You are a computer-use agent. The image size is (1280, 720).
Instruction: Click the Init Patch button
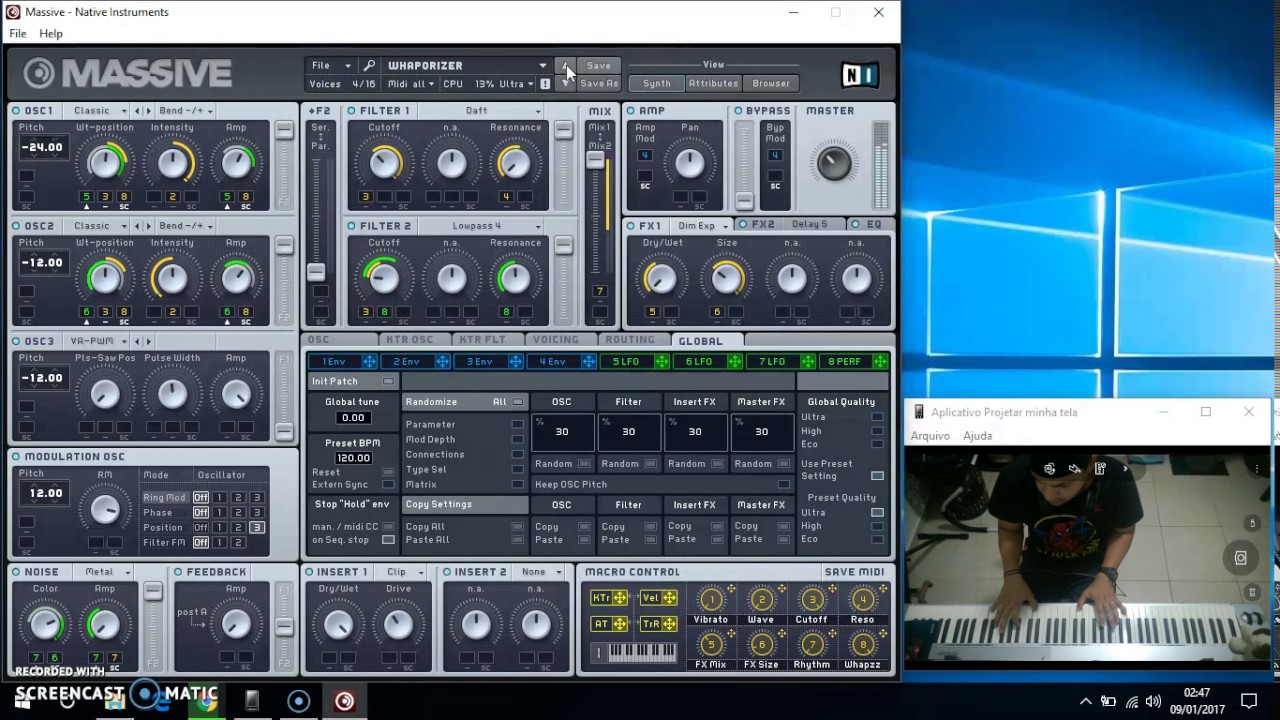(x=353, y=381)
